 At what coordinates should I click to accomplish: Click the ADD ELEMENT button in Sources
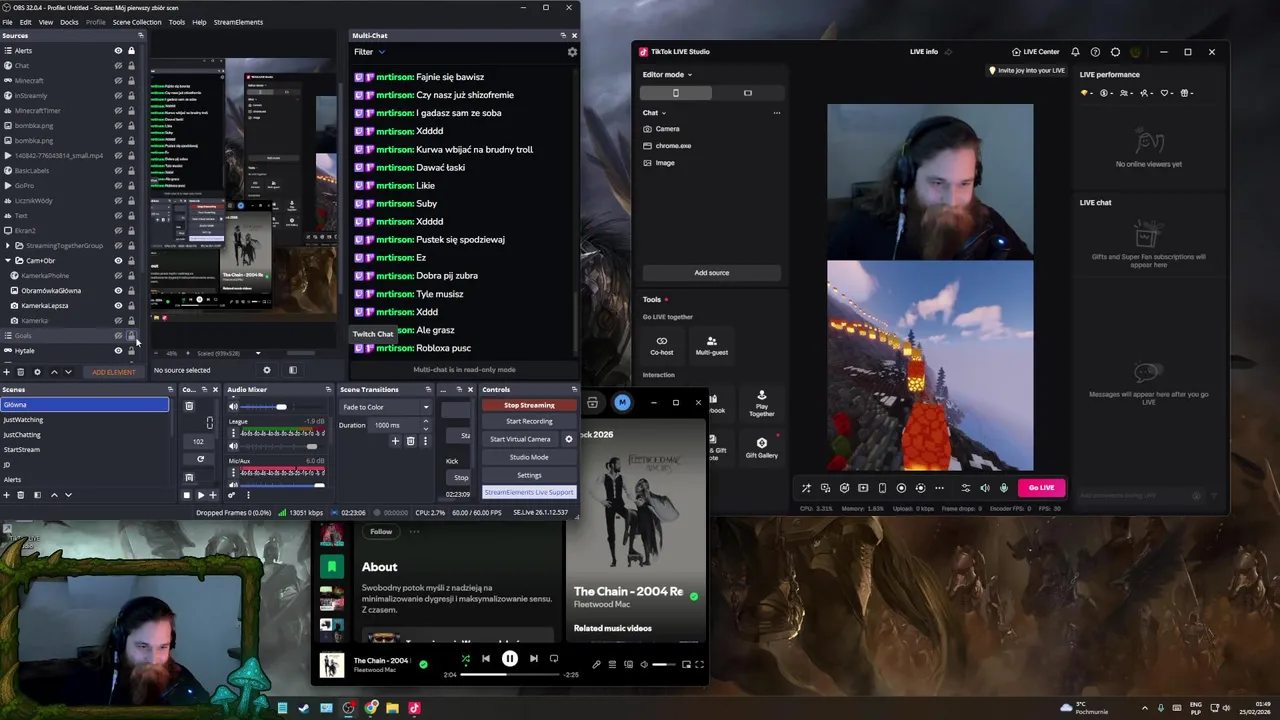[x=114, y=372]
